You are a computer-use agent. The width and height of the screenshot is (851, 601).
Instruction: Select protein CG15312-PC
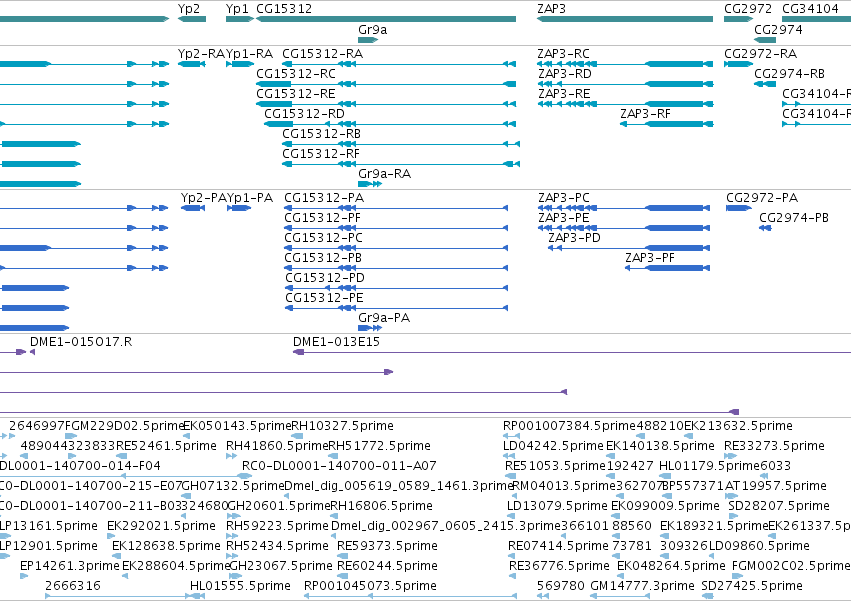coord(323,238)
